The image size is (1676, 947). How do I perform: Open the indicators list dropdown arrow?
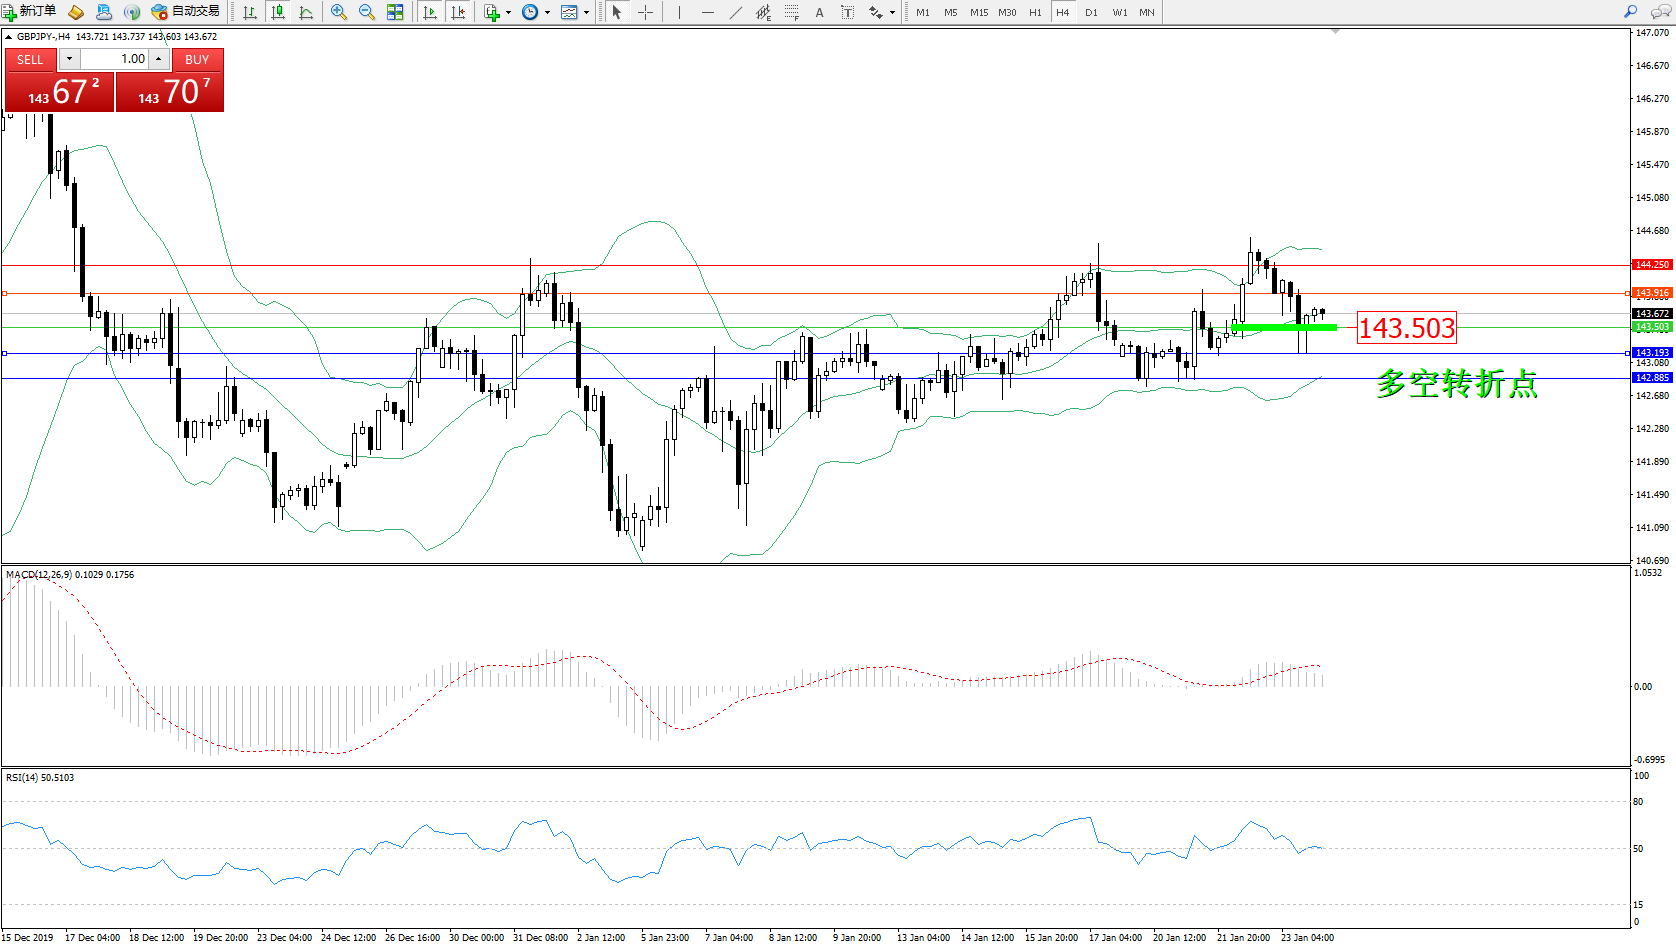(x=508, y=13)
